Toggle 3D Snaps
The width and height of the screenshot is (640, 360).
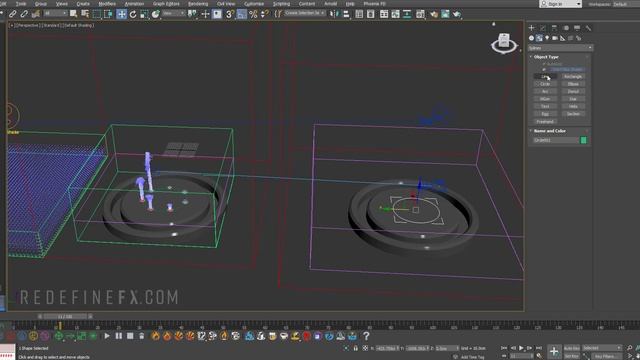(x=230, y=14)
